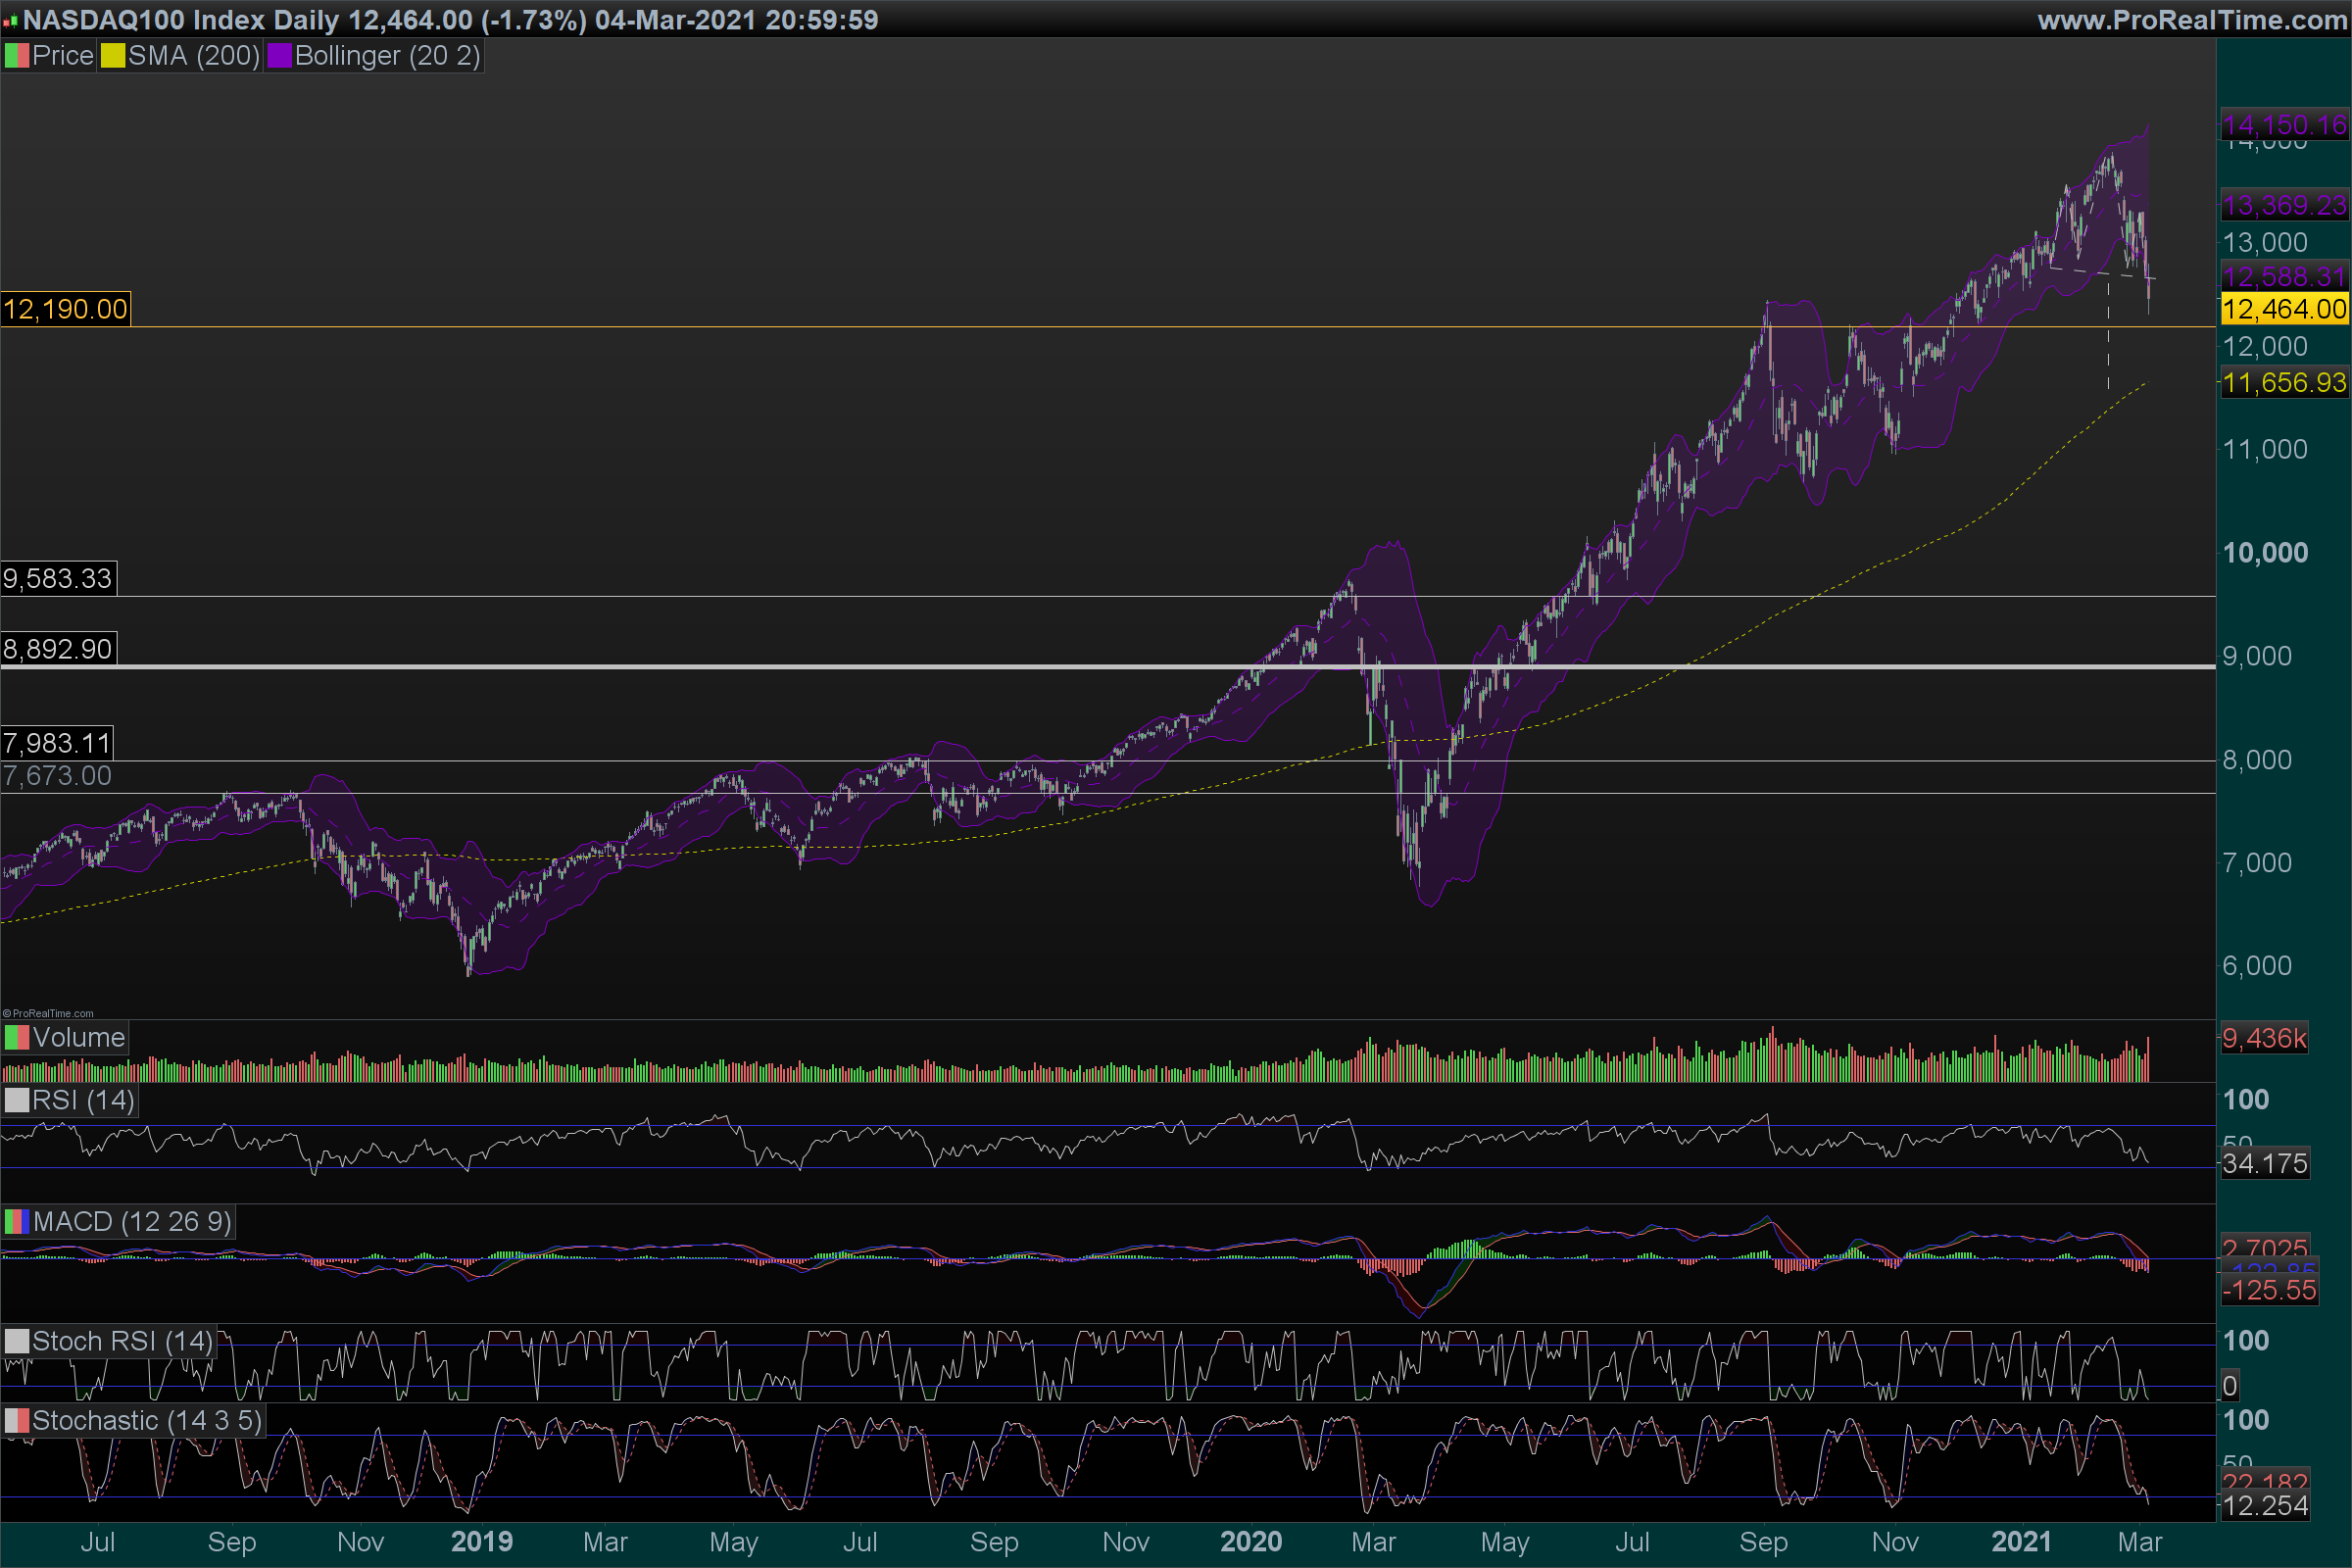Viewport: 2352px width, 1568px height.
Task: Click the Stochastic (14 3 5) panel icon
Action: pos(16,1421)
